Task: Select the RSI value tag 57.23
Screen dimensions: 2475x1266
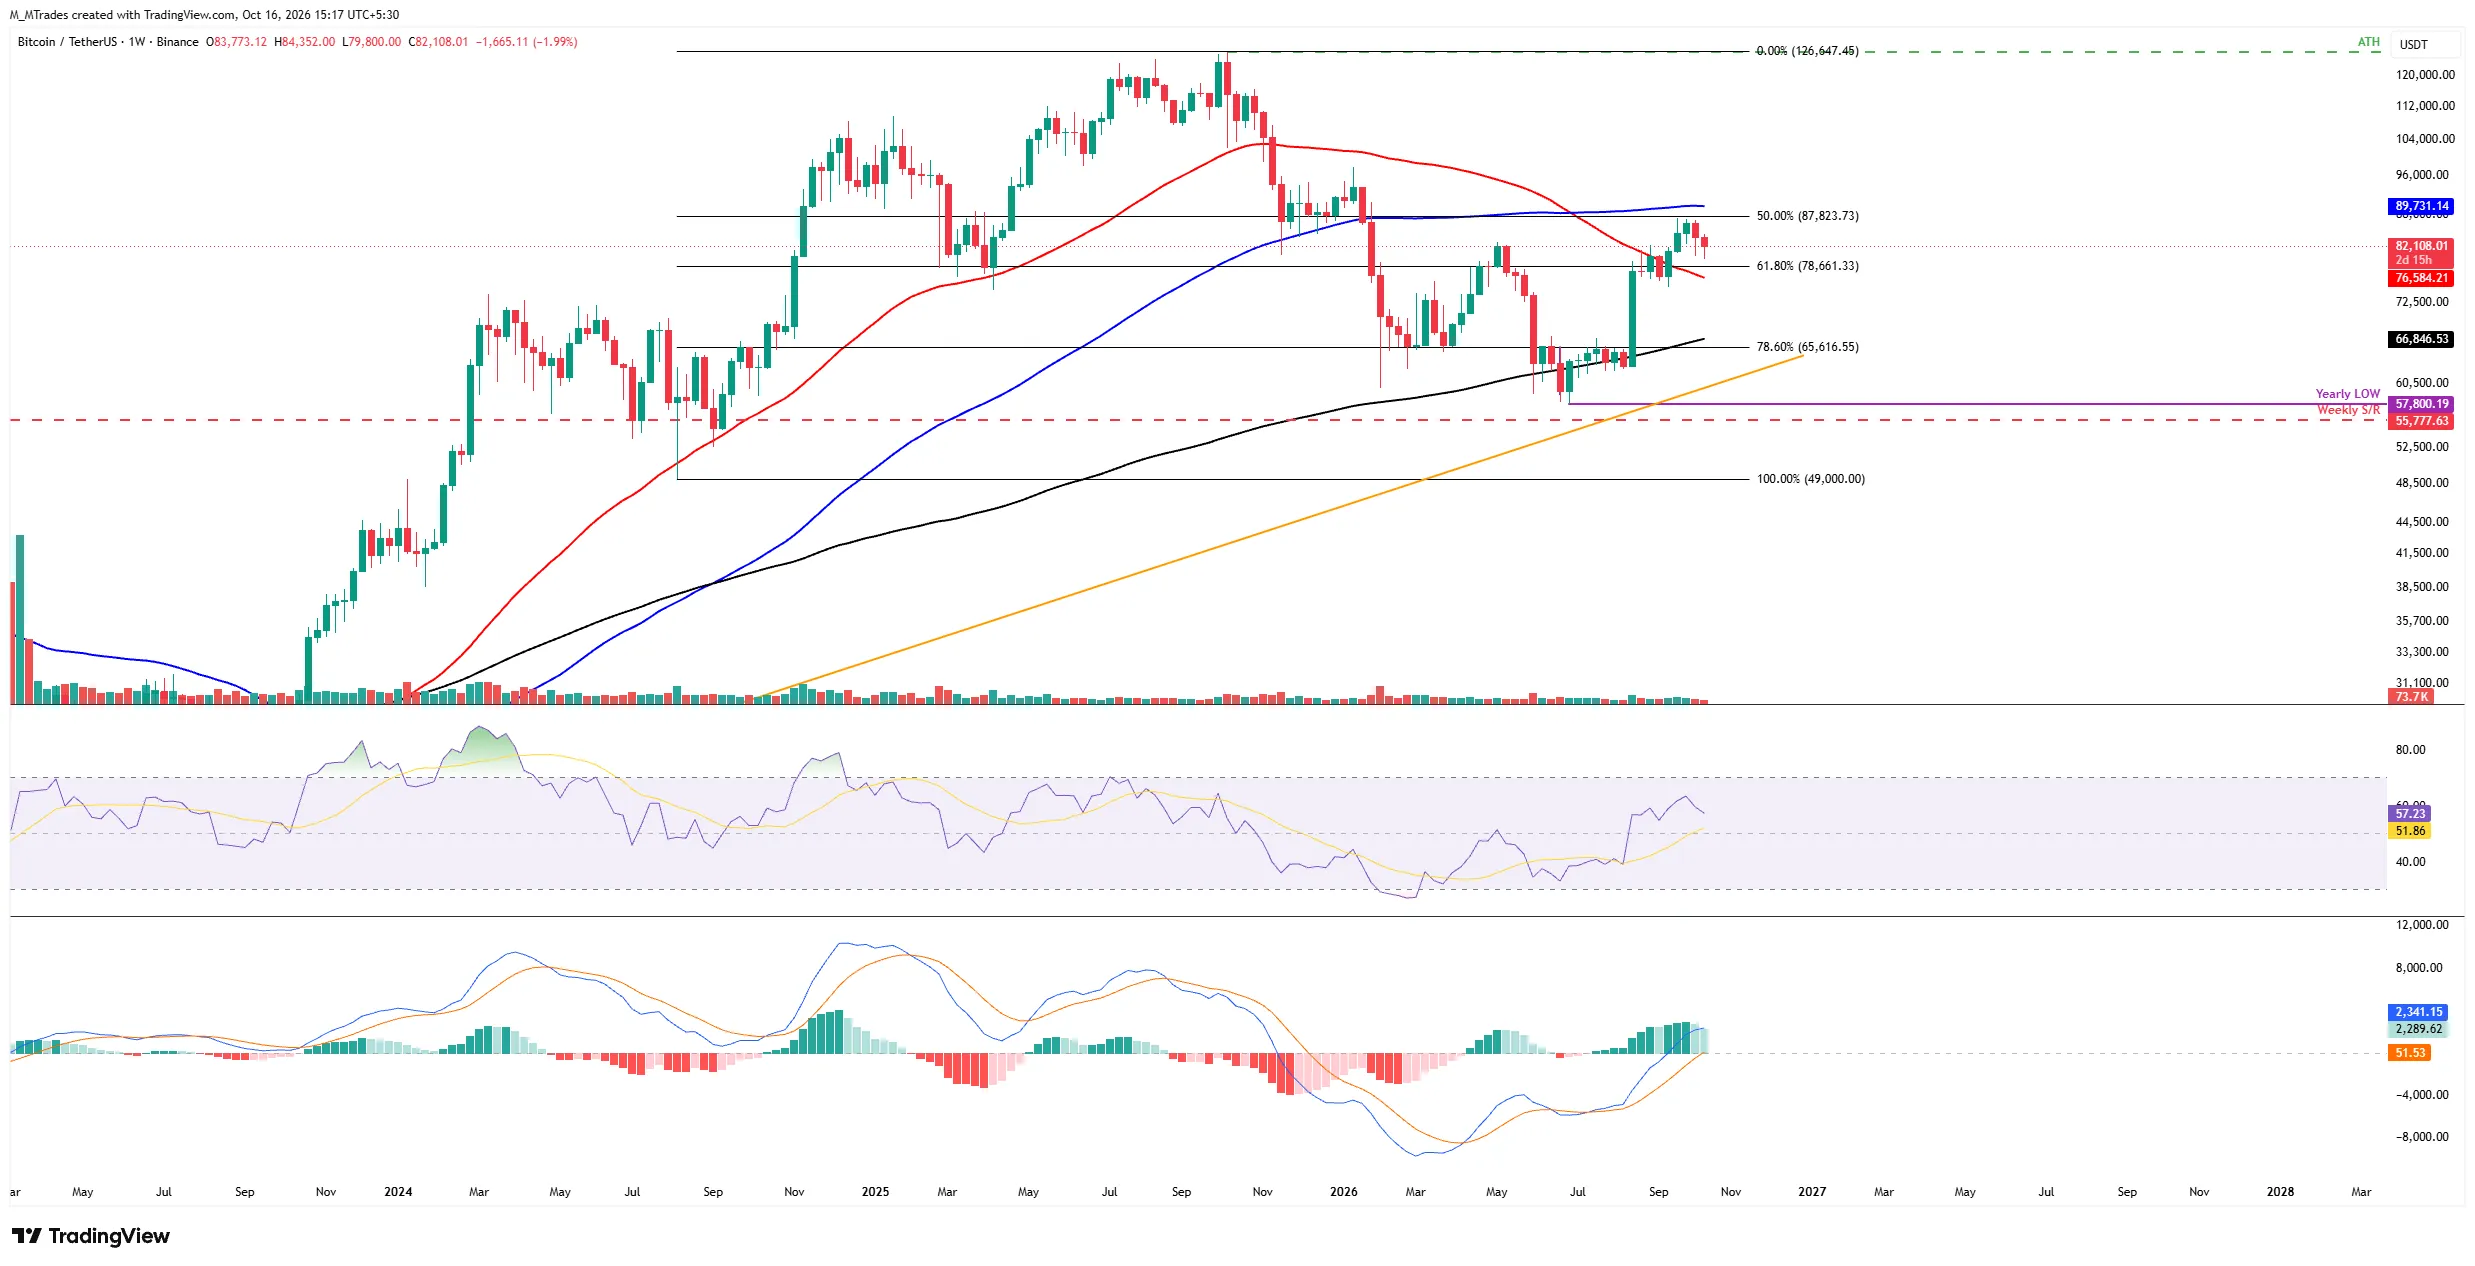Action: point(2409,814)
